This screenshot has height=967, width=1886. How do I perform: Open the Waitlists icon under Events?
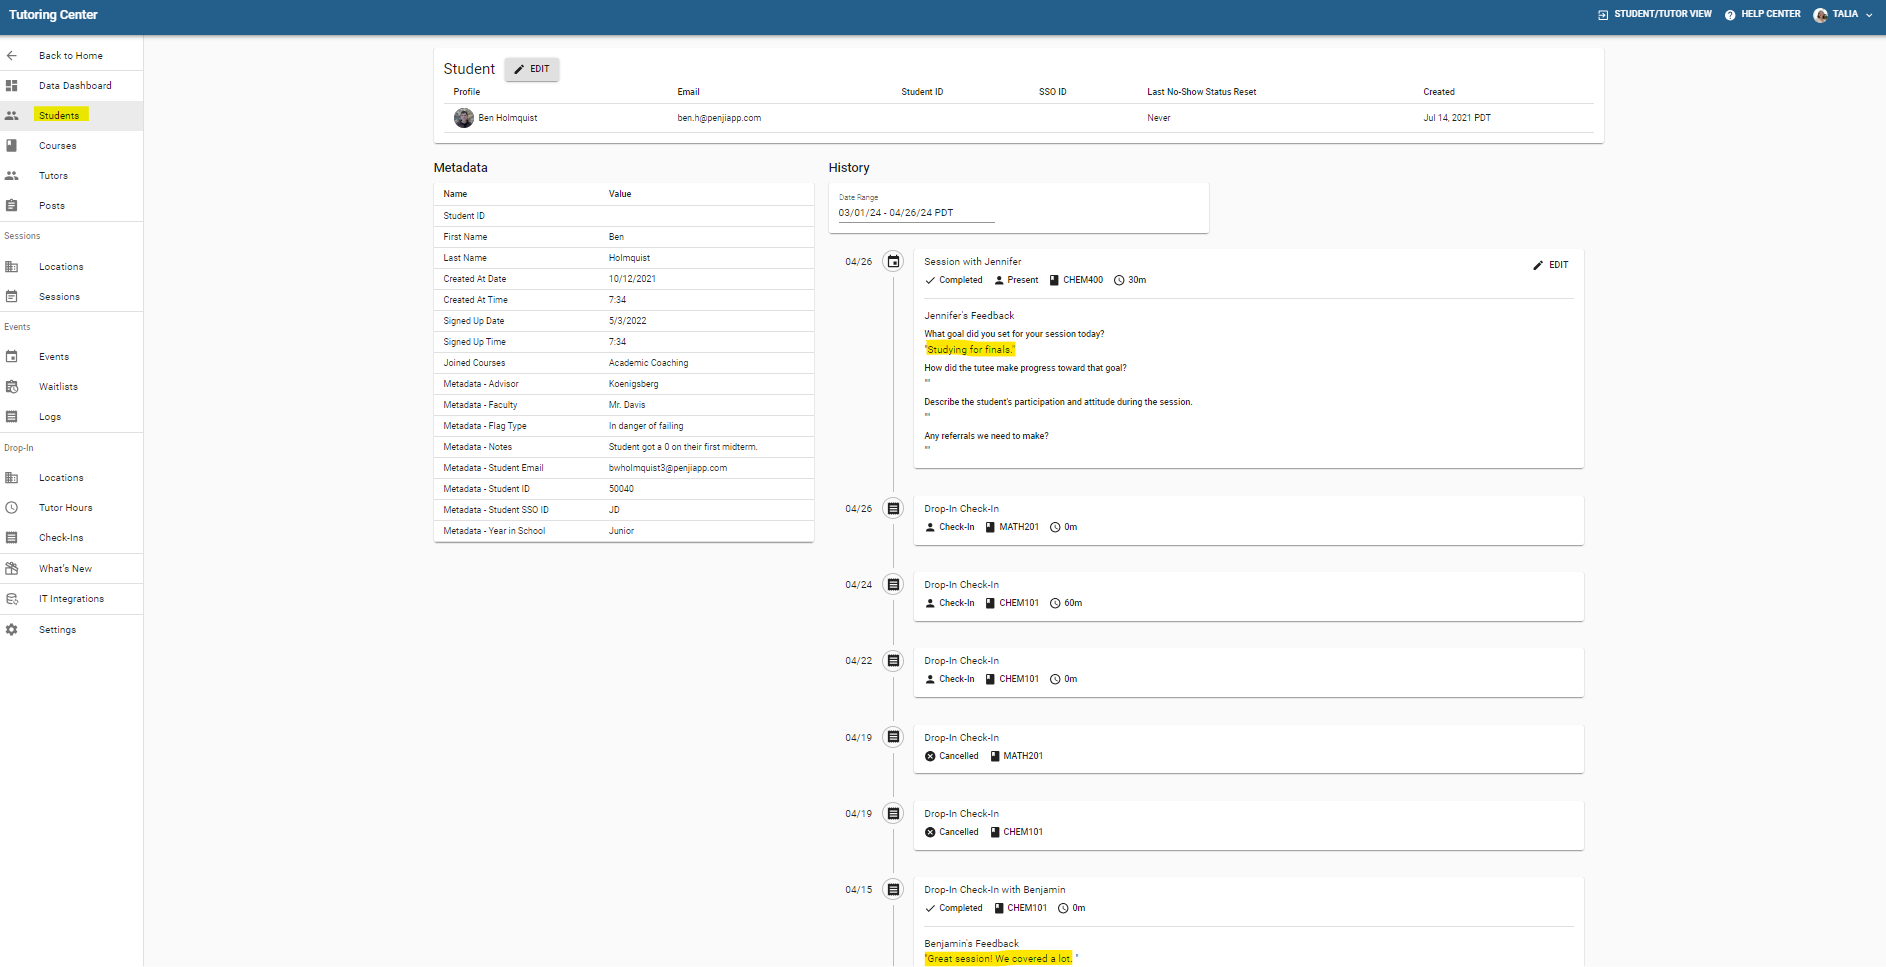(x=14, y=386)
